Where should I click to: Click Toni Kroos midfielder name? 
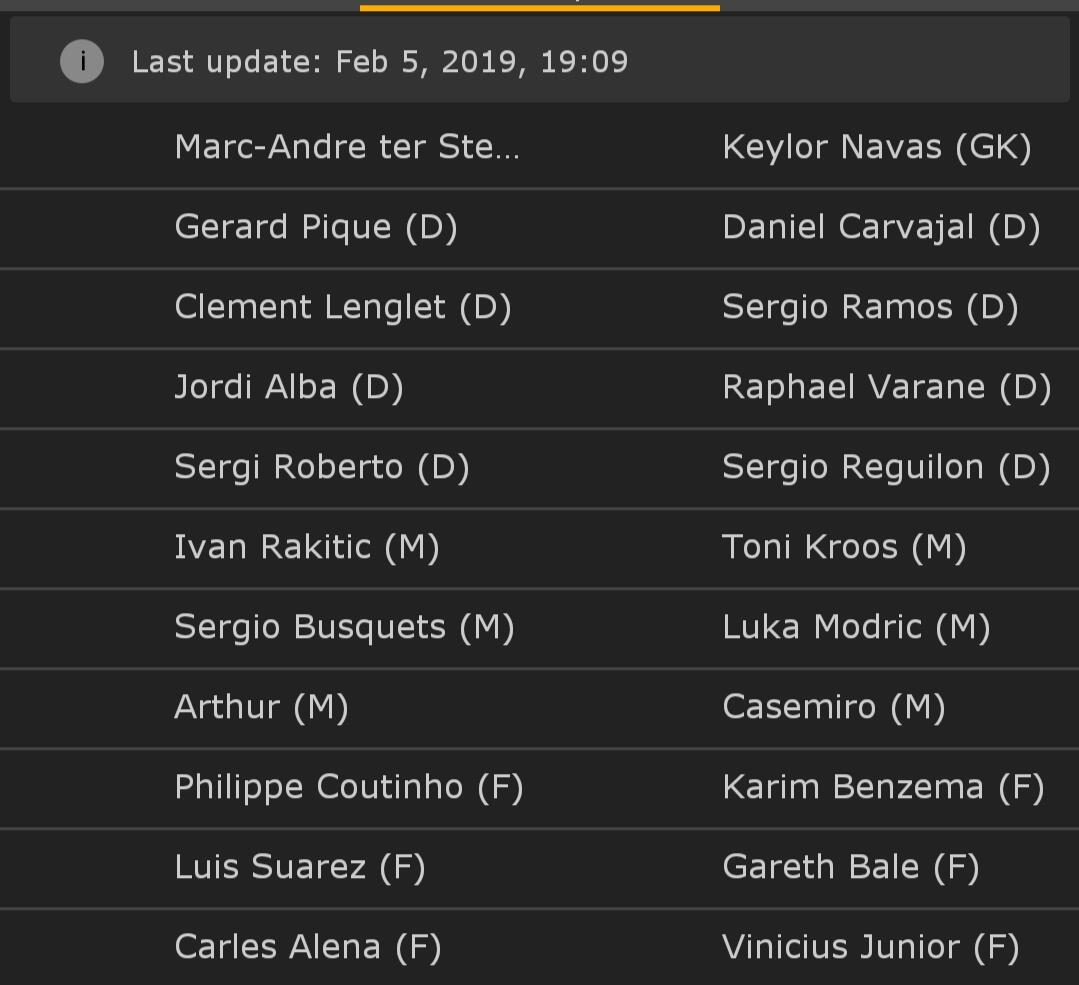pos(844,548)
